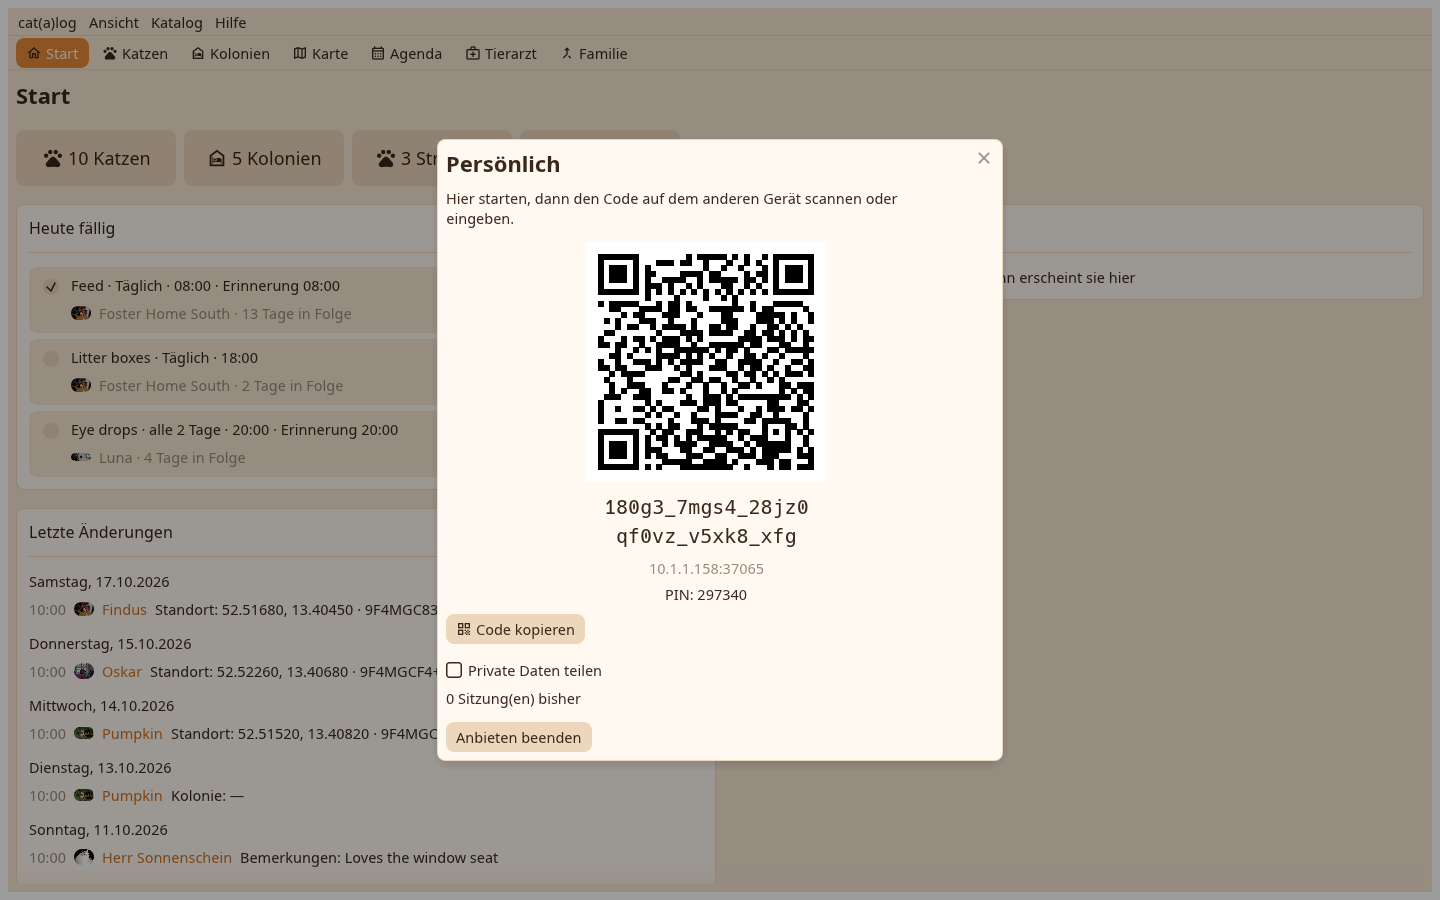Image resolution: width=1440 pixels, height=900 pixels.
Task: Click the PIN: 297340 text
Action: pos(706,594)
